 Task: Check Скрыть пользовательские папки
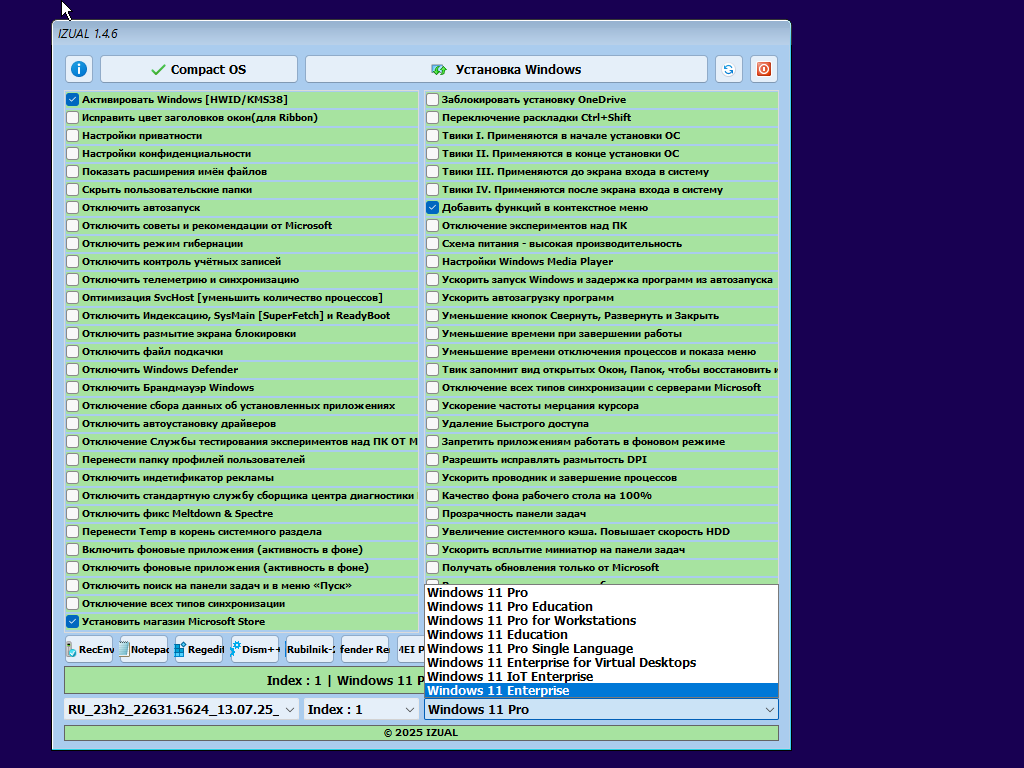[x=72, y=190]
